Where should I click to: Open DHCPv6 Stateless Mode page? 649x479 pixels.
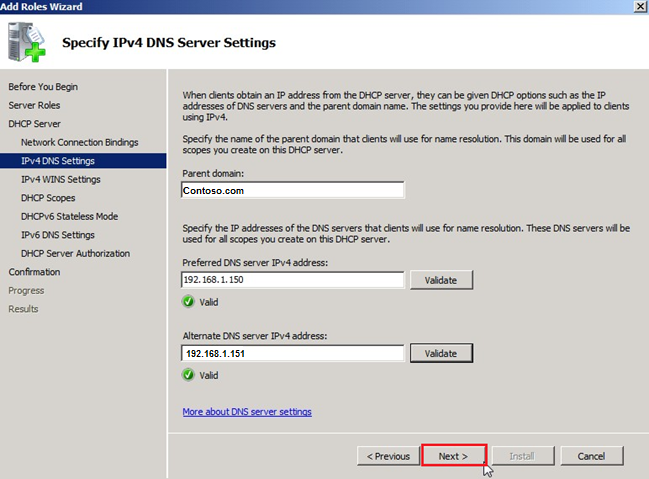[x=70, y=216]
